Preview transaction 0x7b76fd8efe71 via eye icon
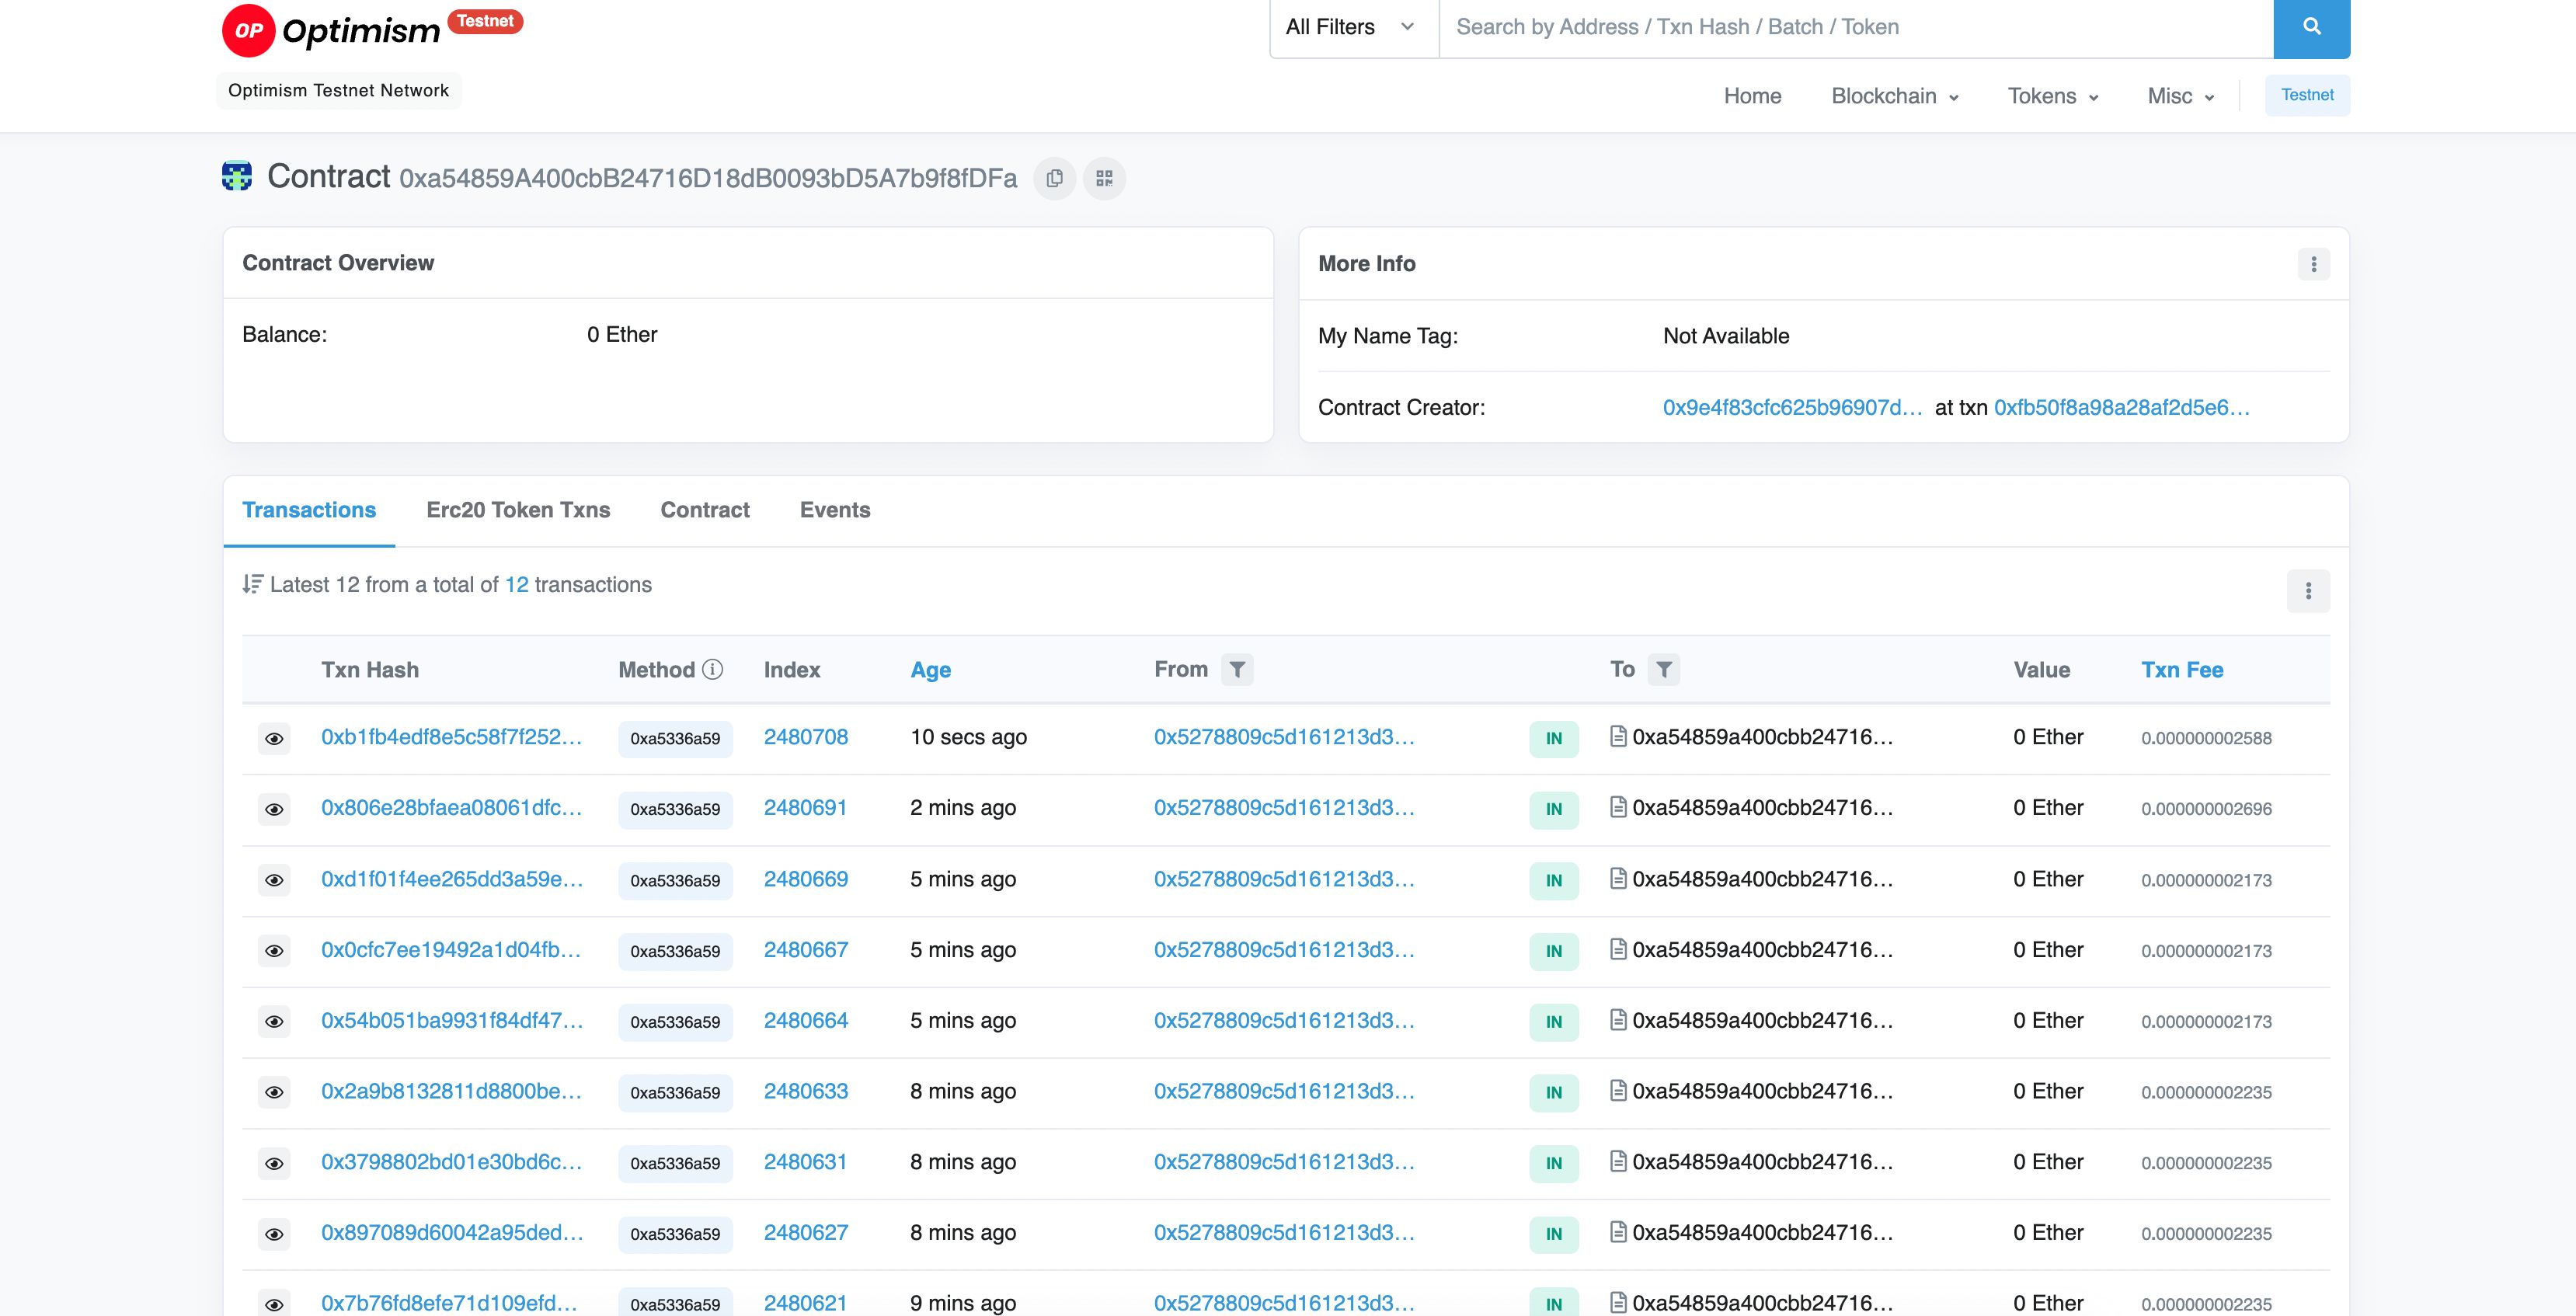The height and width of the screenshot is (1316, 2576). [274, 1304]
